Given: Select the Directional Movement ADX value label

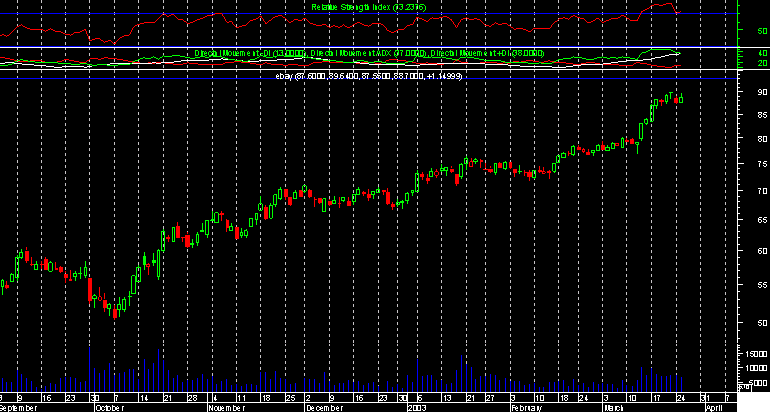Looking at the screenshot, I should tap(369, 53).
